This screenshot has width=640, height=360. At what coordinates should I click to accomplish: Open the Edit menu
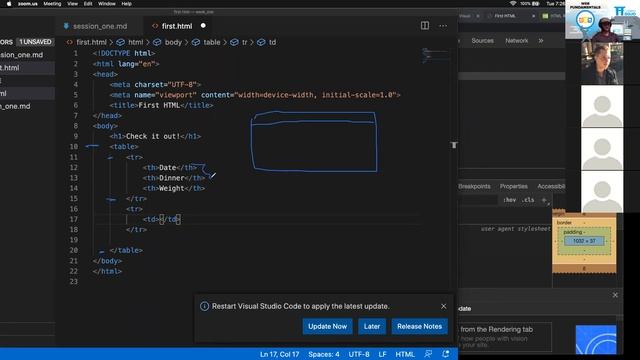(x=88, y=4)
